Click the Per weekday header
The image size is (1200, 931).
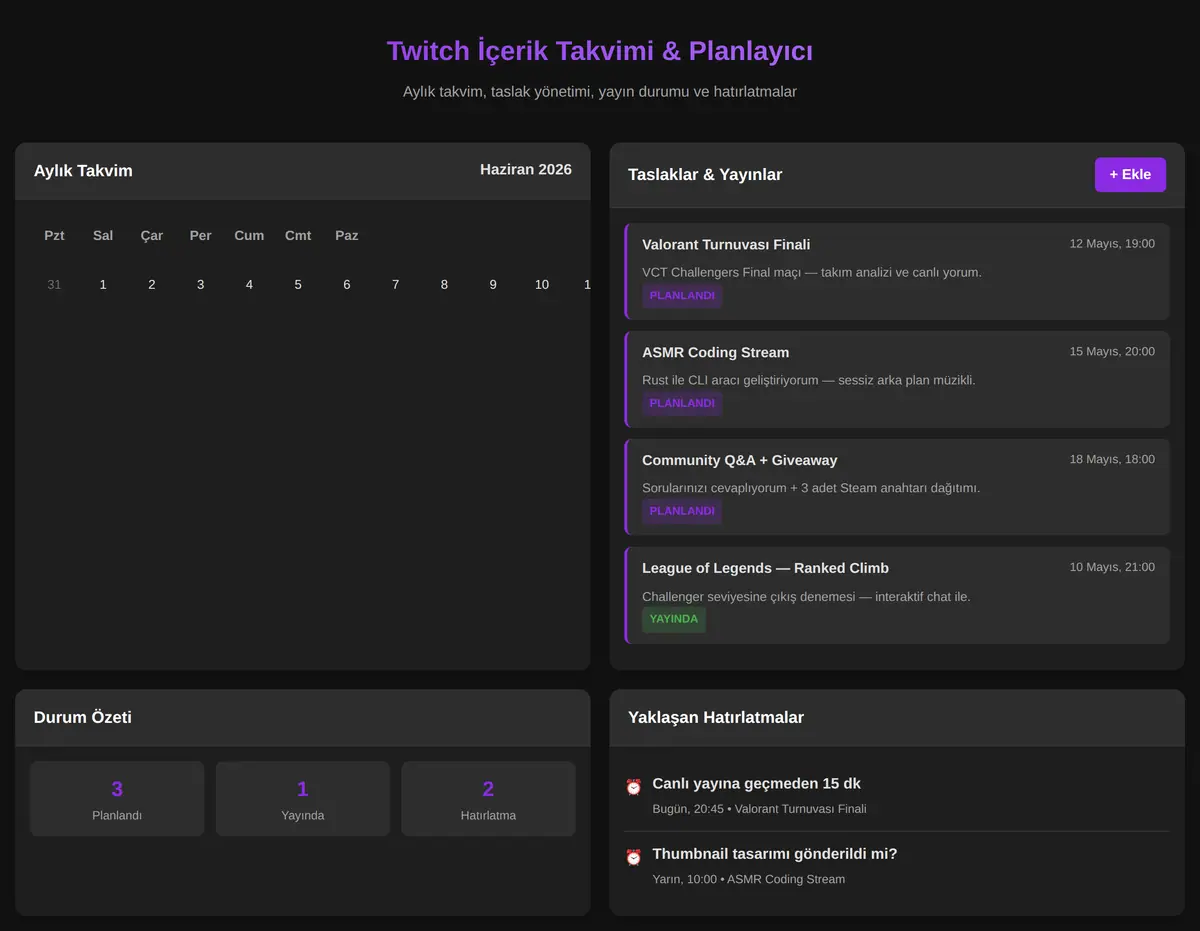tap(200, 236)
